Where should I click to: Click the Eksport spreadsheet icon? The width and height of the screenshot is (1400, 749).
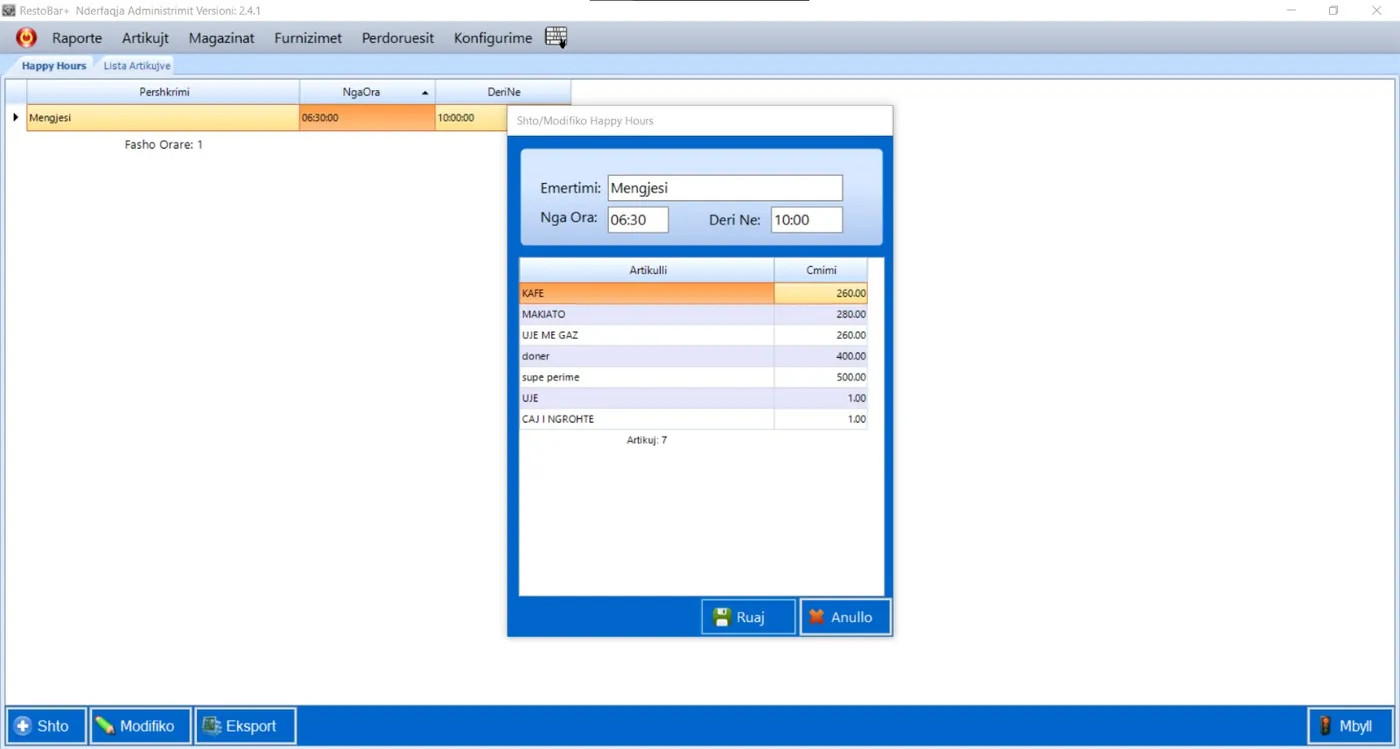[x=212, y=726]
